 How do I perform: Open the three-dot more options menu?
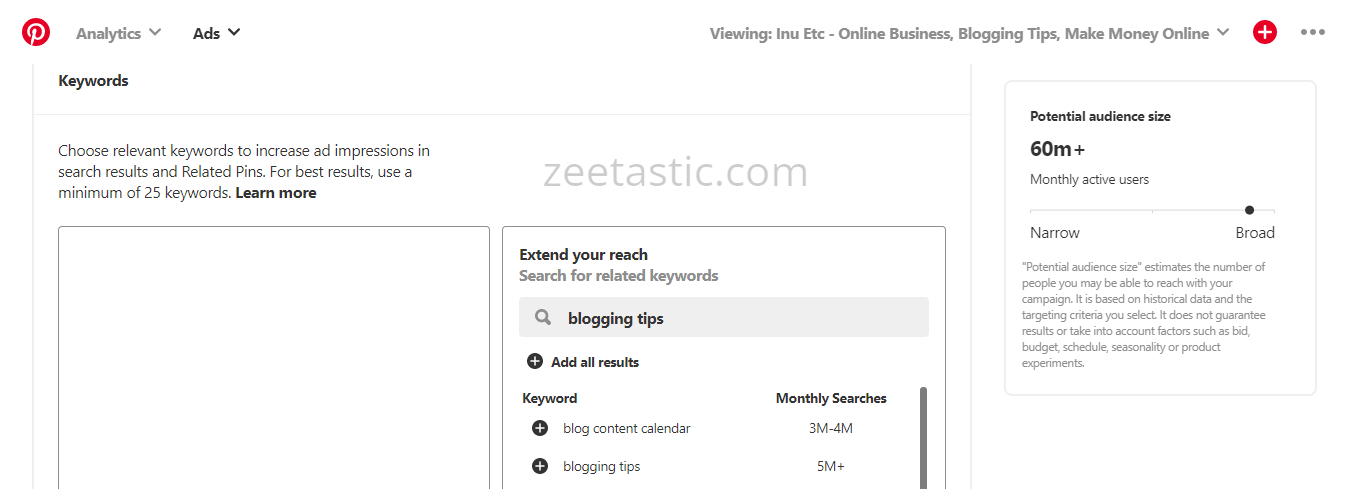coord(1313,33)
